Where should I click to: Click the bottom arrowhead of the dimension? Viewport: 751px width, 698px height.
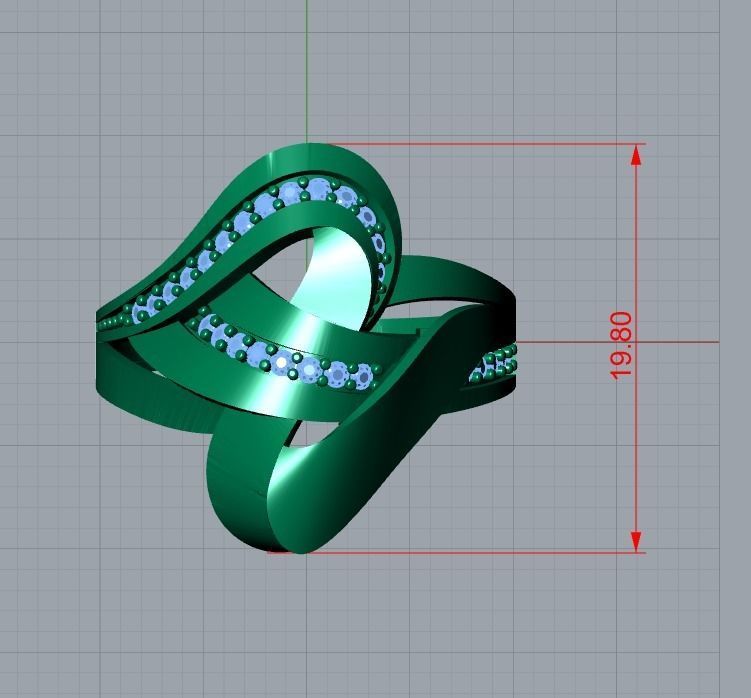(636, 541)
